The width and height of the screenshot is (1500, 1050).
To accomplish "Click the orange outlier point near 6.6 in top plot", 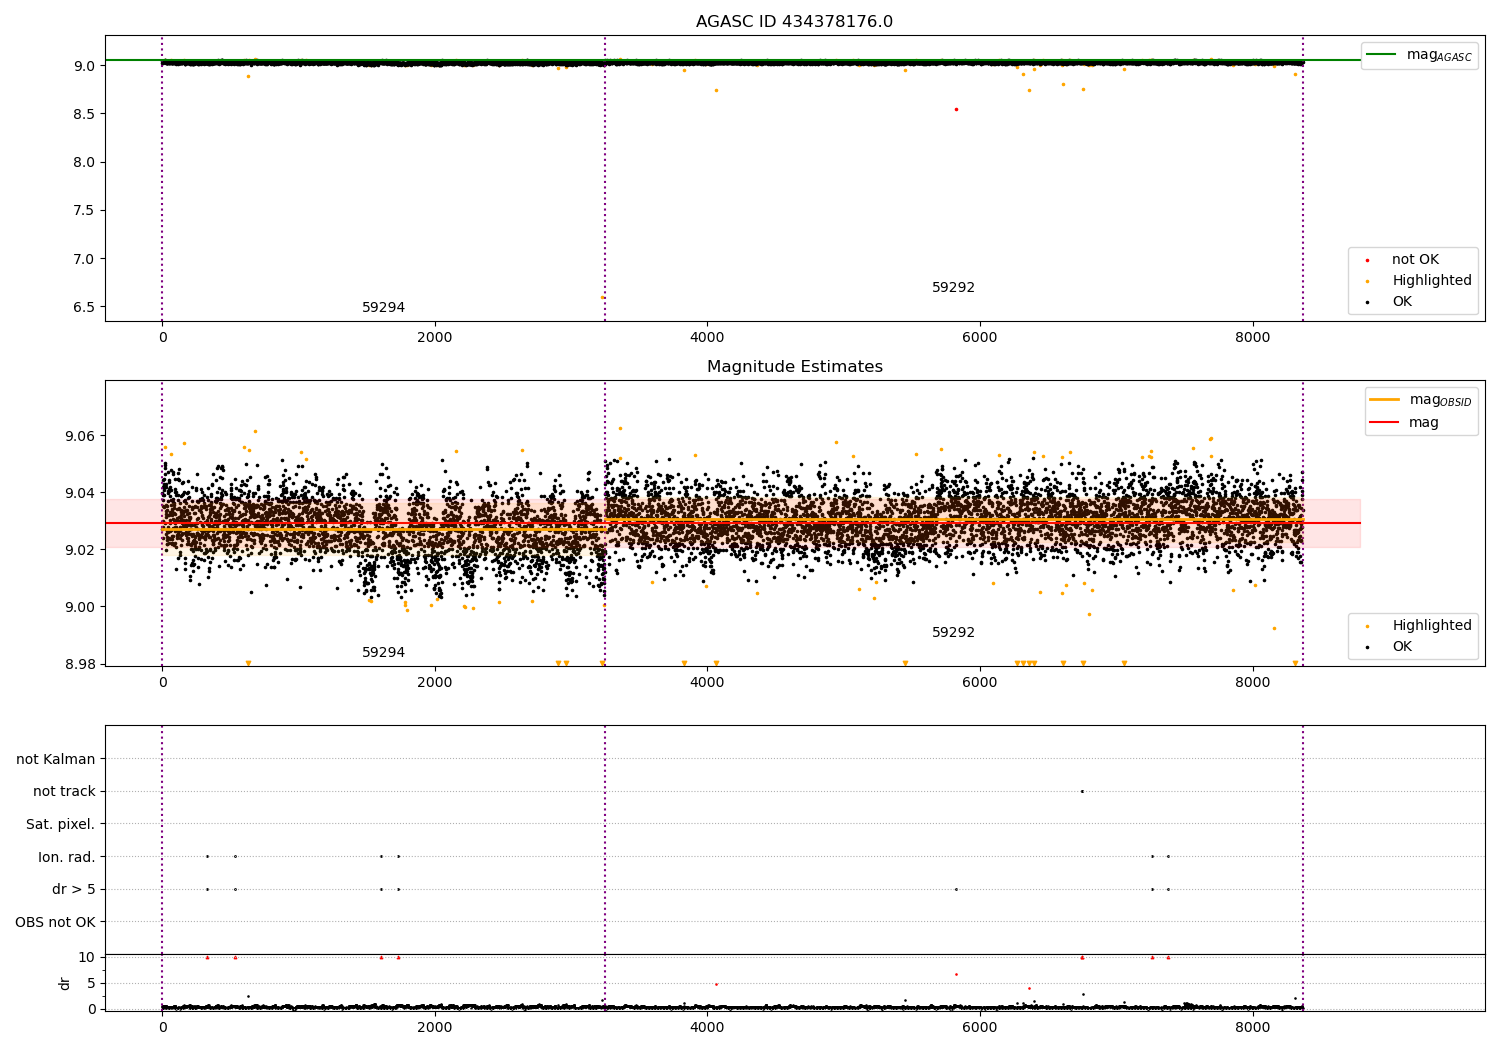I will click(x=602, y=297).
